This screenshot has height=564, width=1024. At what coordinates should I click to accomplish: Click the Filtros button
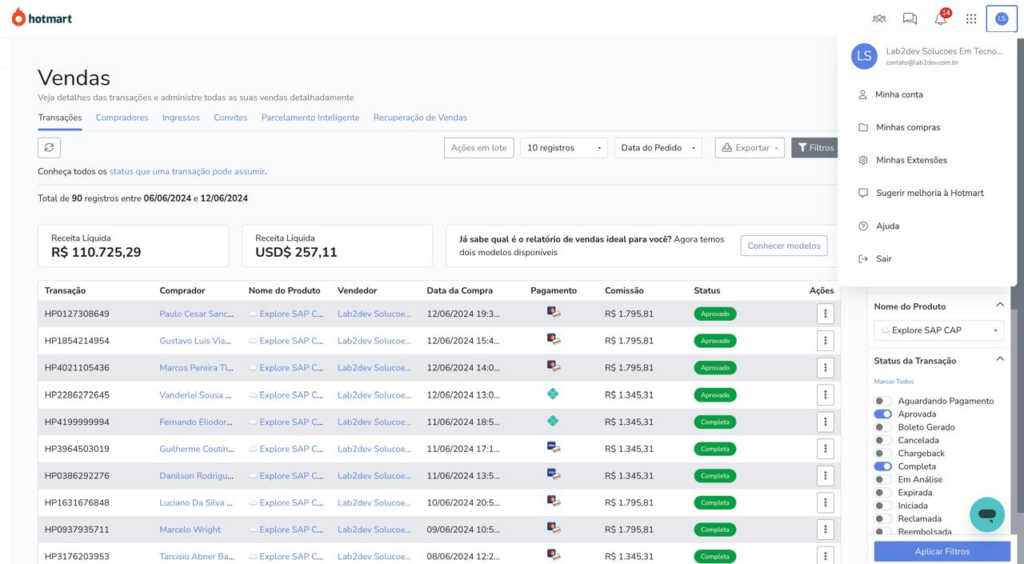point(814,148)
